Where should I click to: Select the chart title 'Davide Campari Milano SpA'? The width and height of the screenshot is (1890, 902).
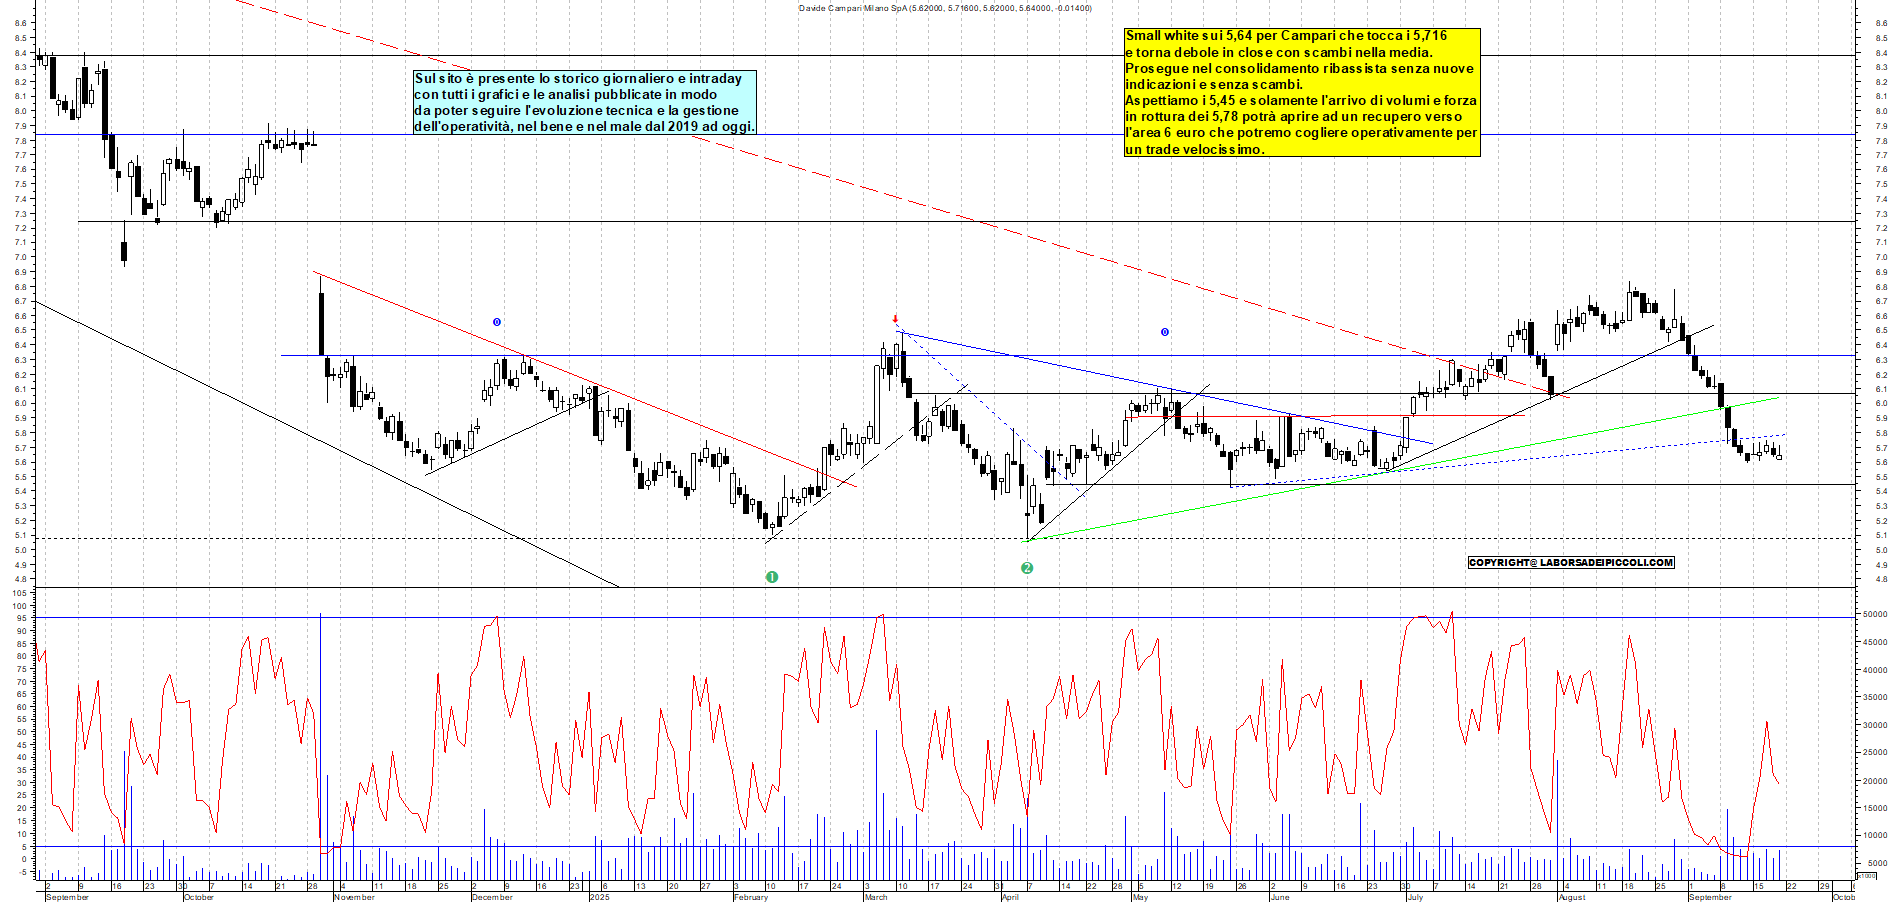(853, 8)
